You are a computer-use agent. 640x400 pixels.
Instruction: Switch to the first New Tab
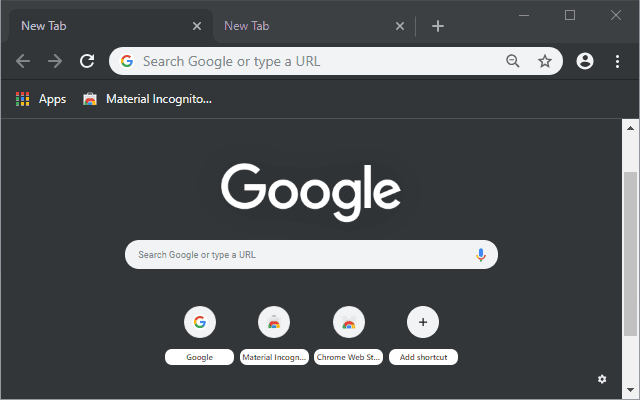[110, 26]
